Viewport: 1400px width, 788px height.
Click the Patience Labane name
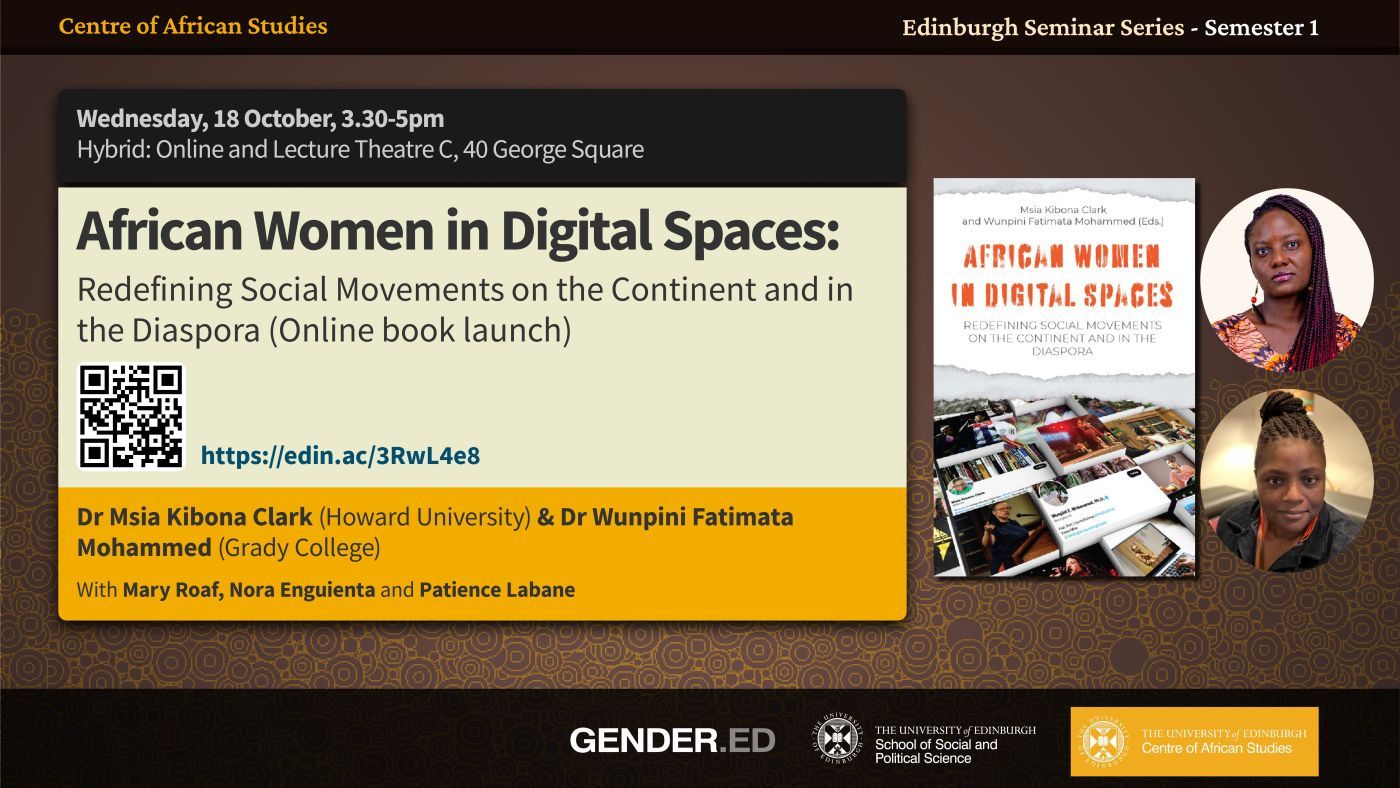[497, 590]
